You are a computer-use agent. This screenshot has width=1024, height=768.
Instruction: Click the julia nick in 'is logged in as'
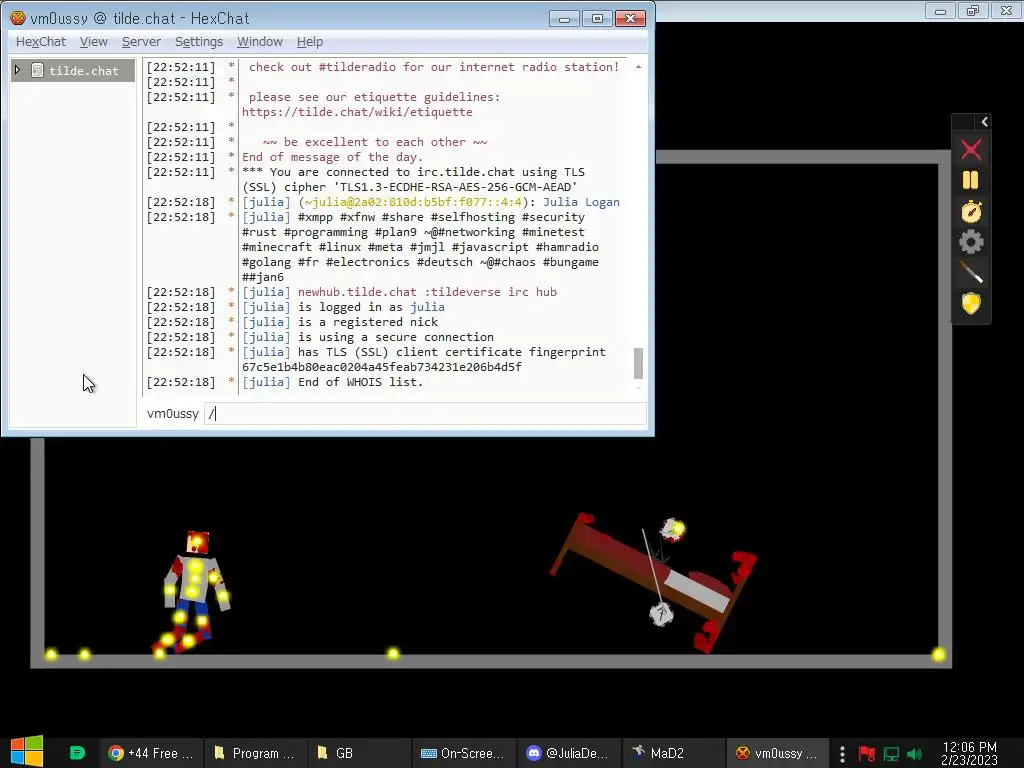tap(427, 307)
